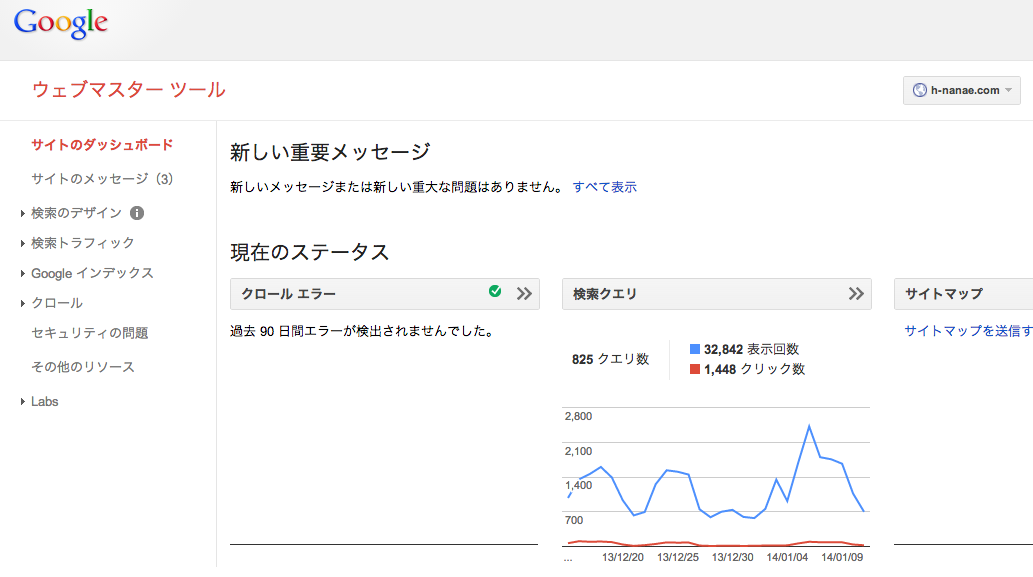
Task: Click the 現在のステータス heading
Action: click(310, 252)
